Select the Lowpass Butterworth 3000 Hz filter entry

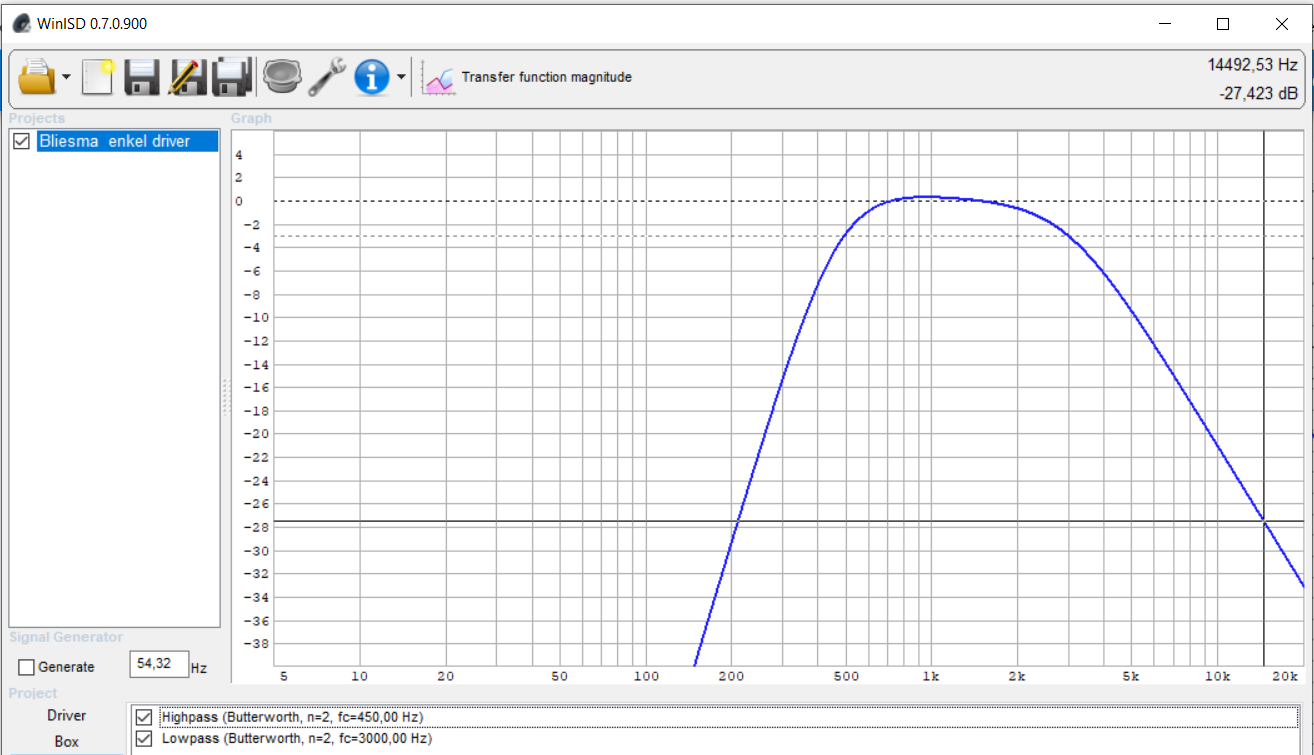pyautogui.click(x=296, y=739)
